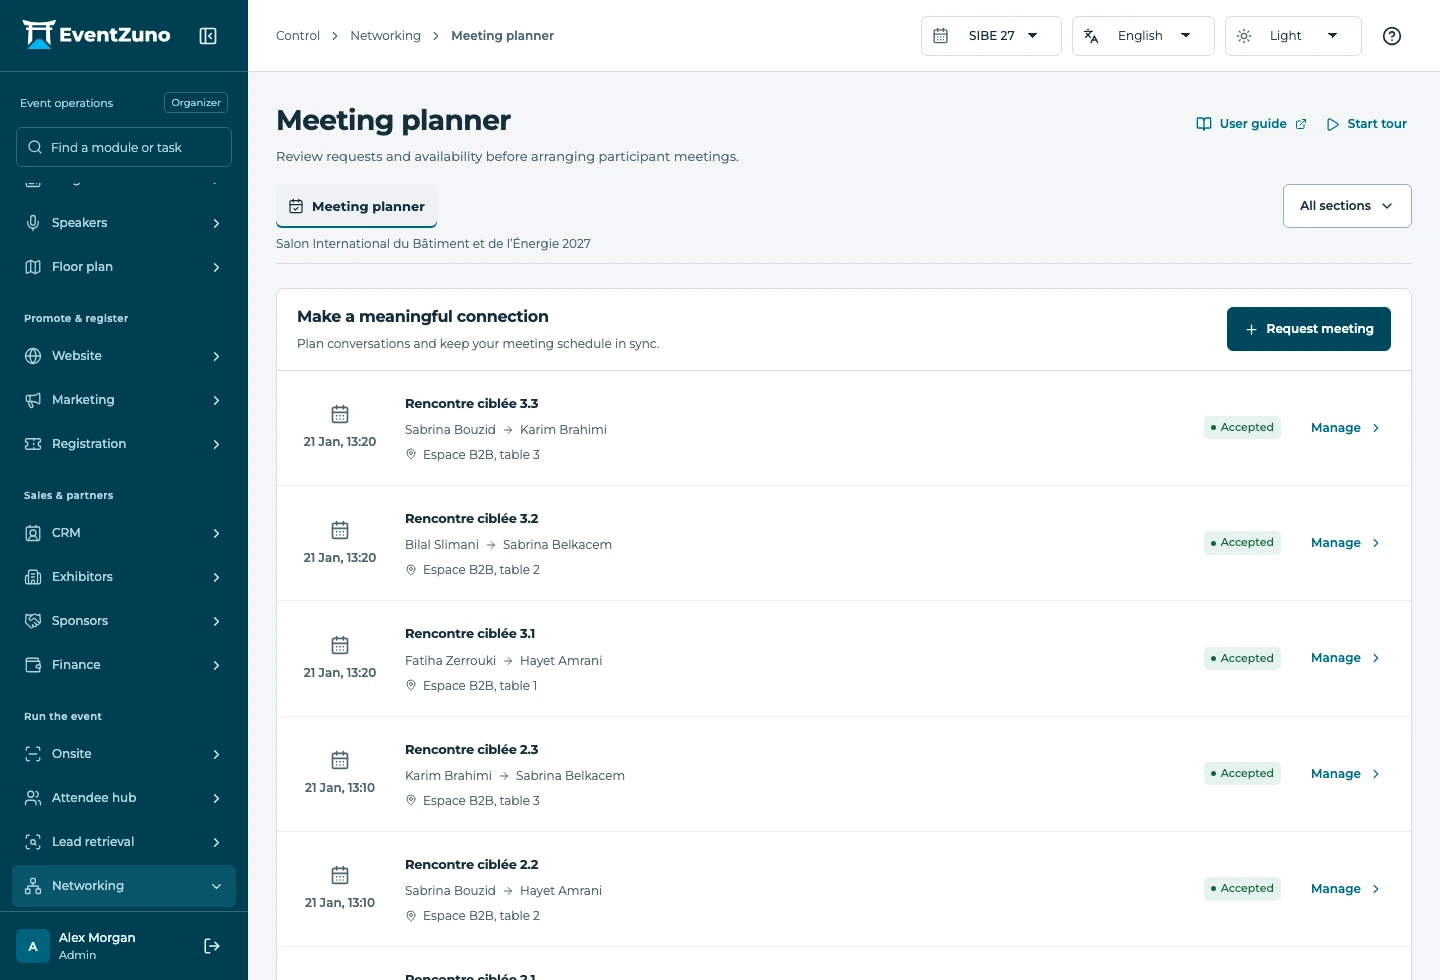Click the Exhibitors building icon

pos(33,577)
